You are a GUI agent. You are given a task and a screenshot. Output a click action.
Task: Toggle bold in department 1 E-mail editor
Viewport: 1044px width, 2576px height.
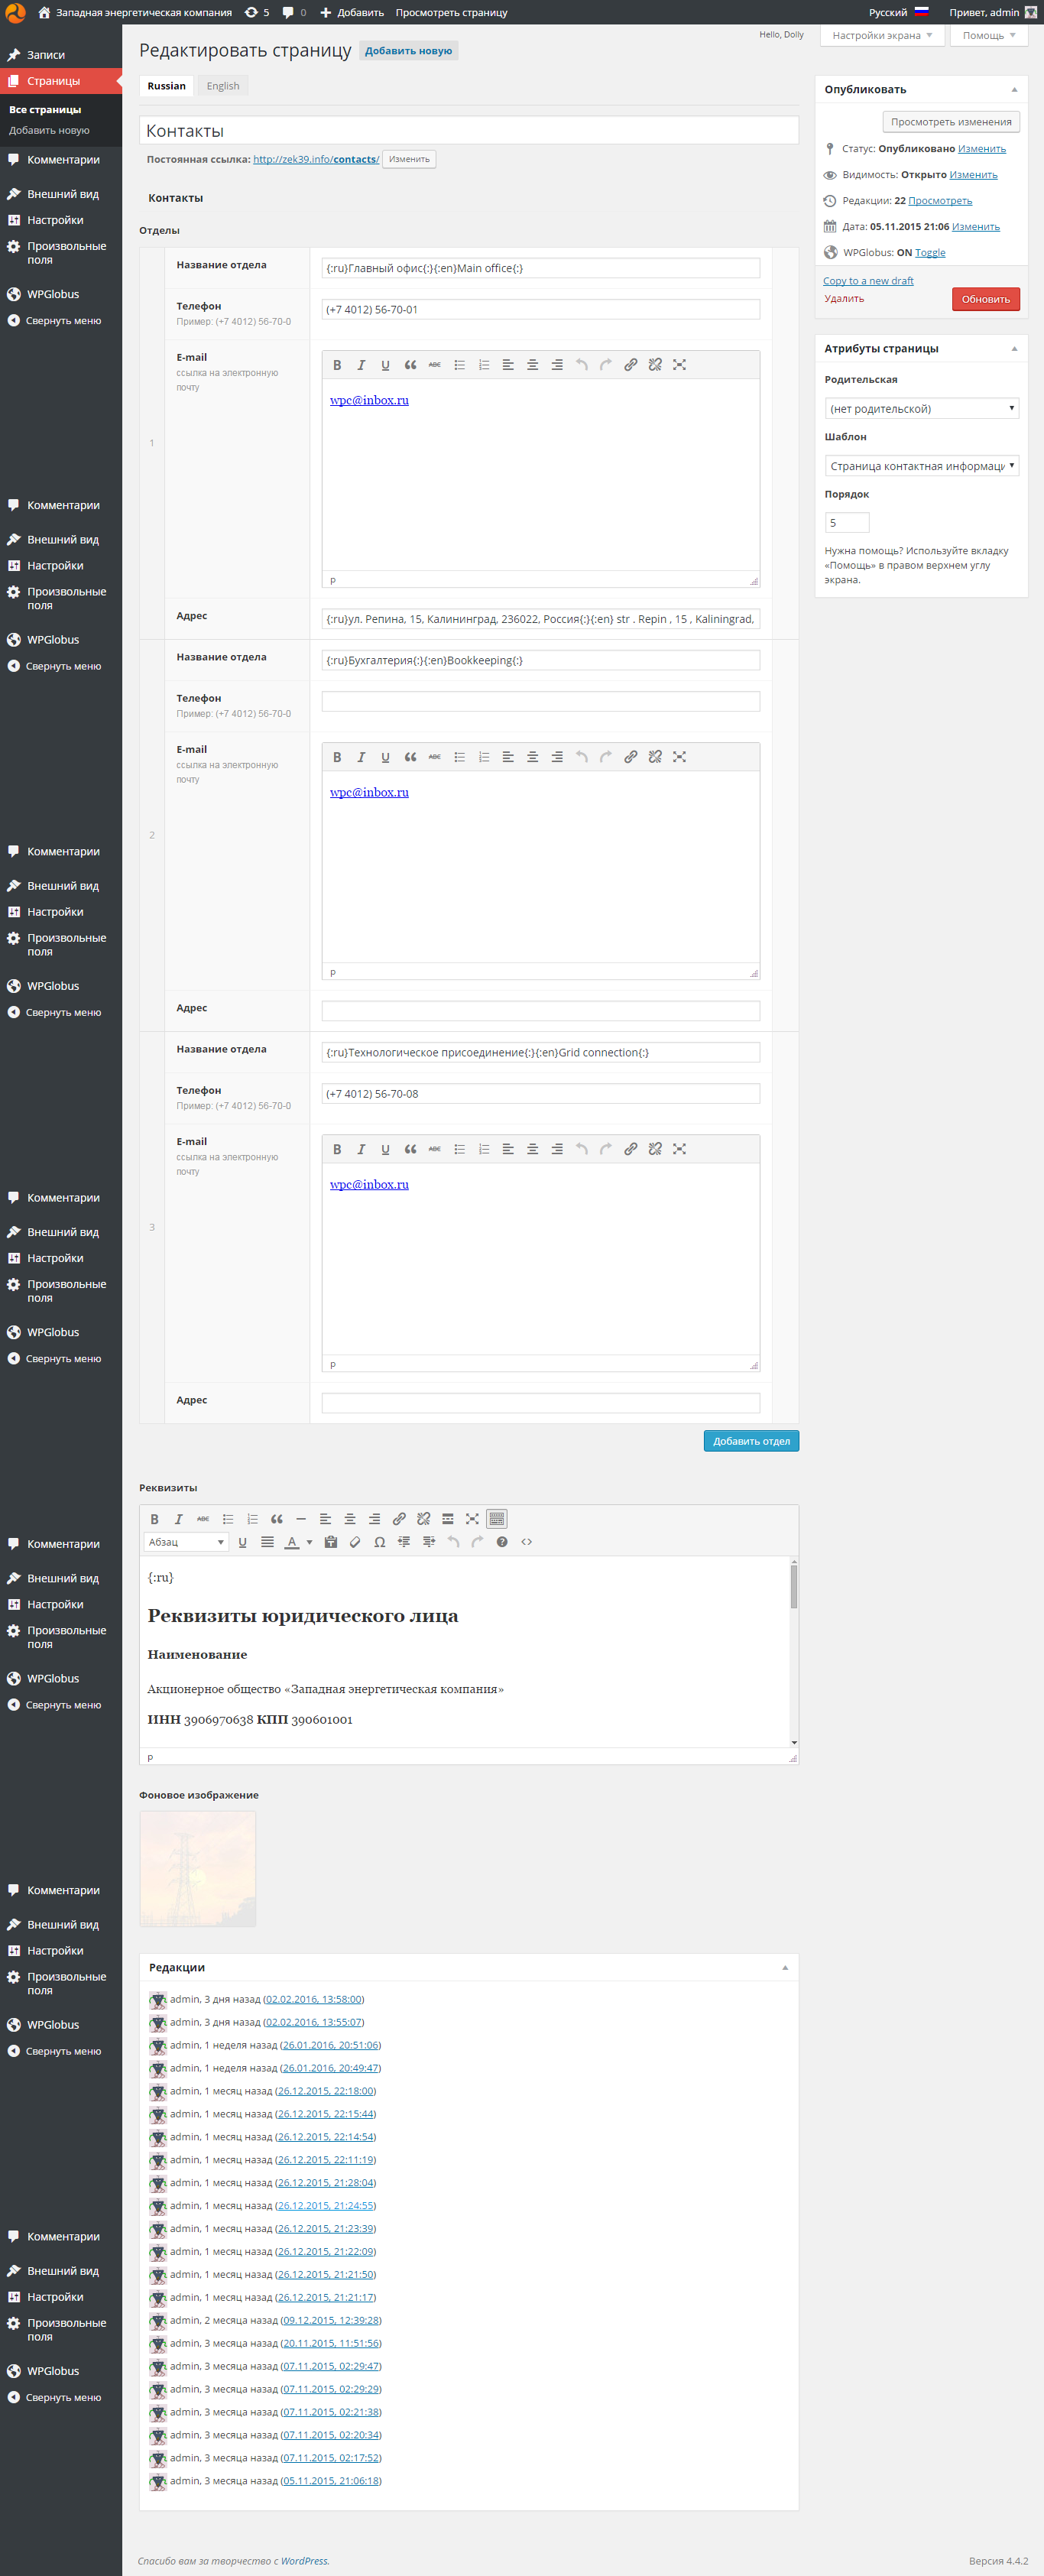(337, 365)
